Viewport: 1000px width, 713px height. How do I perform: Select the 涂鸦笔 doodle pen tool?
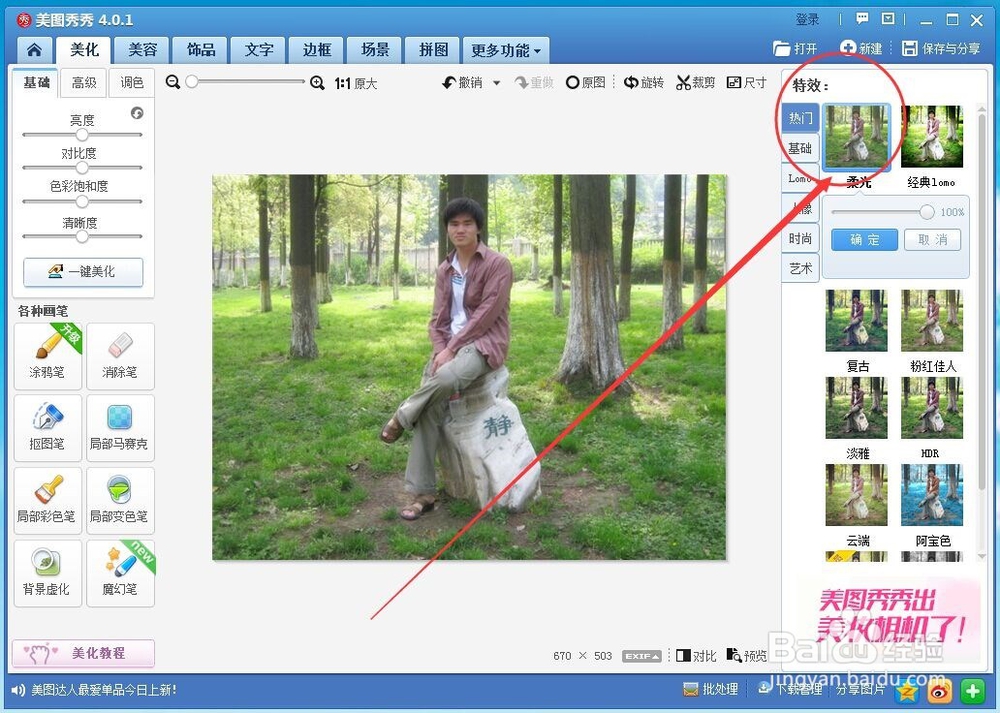coord(48,356)
